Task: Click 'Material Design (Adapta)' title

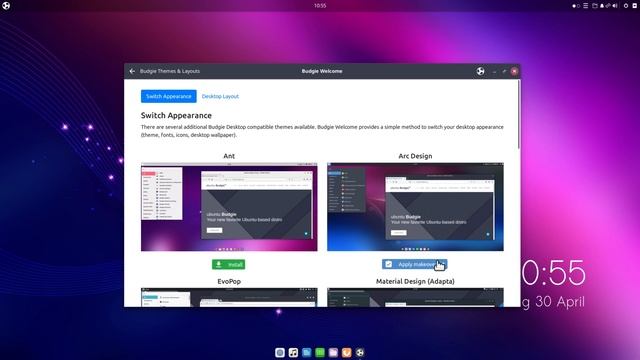Action: click(x=415, y=281)
